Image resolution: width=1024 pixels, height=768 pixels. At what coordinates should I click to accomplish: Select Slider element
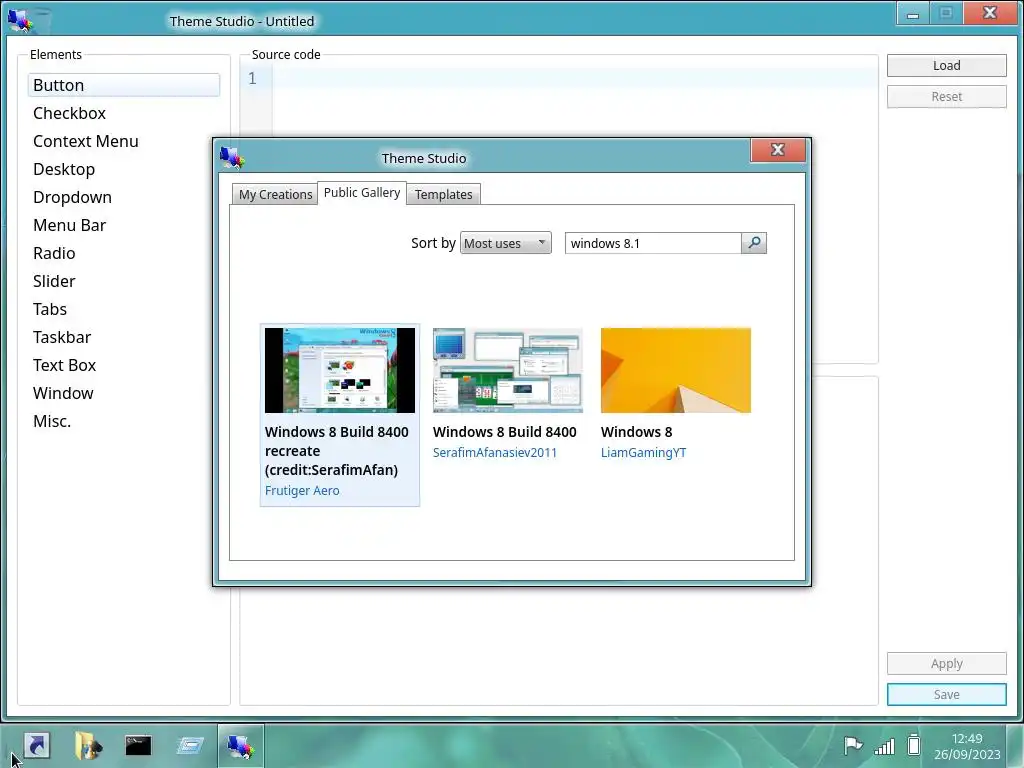coord(123,281)
